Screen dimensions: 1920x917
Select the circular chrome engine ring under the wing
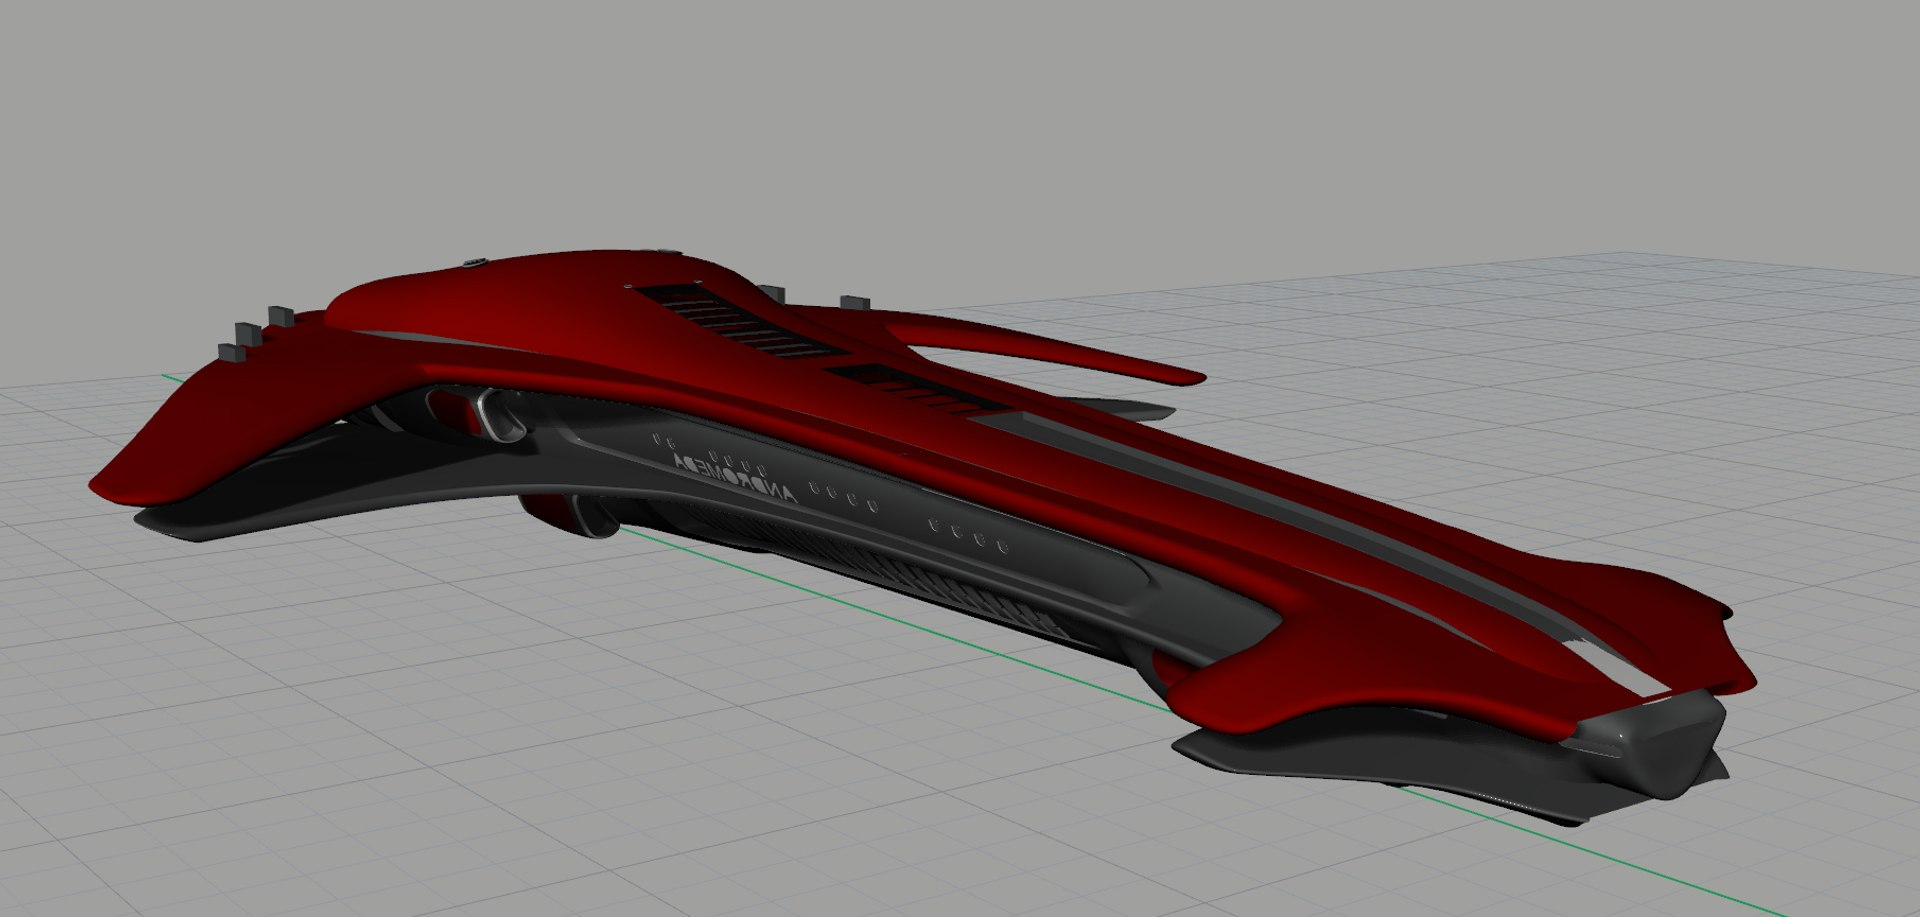tap(500, 415)
